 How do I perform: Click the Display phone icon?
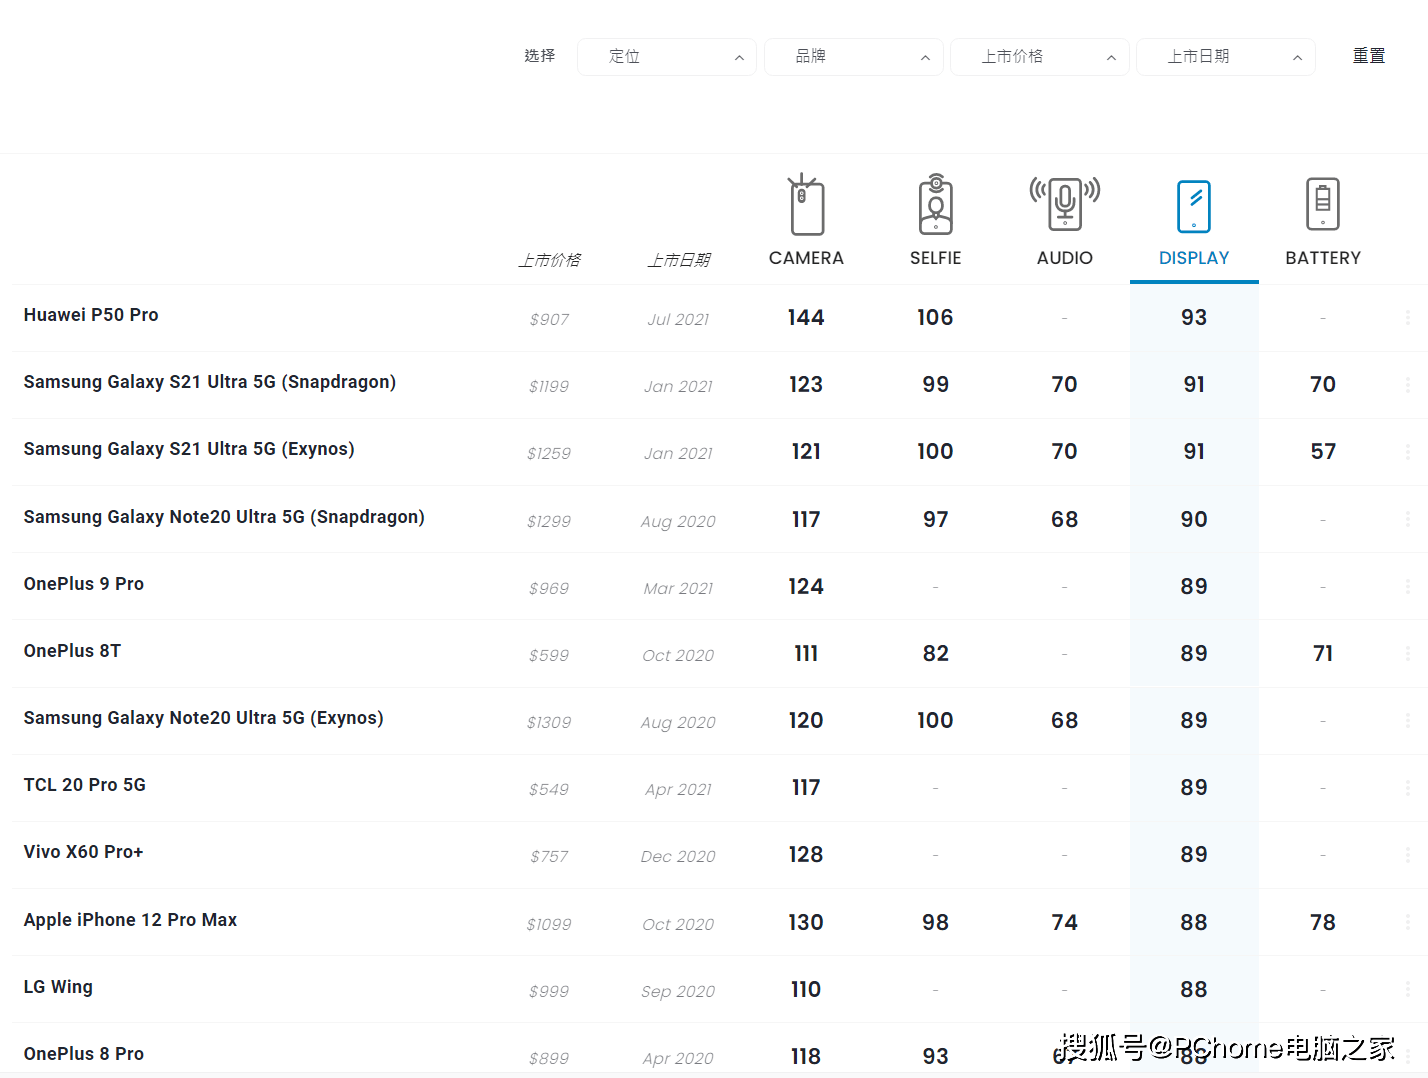[x=1194, y=206]
